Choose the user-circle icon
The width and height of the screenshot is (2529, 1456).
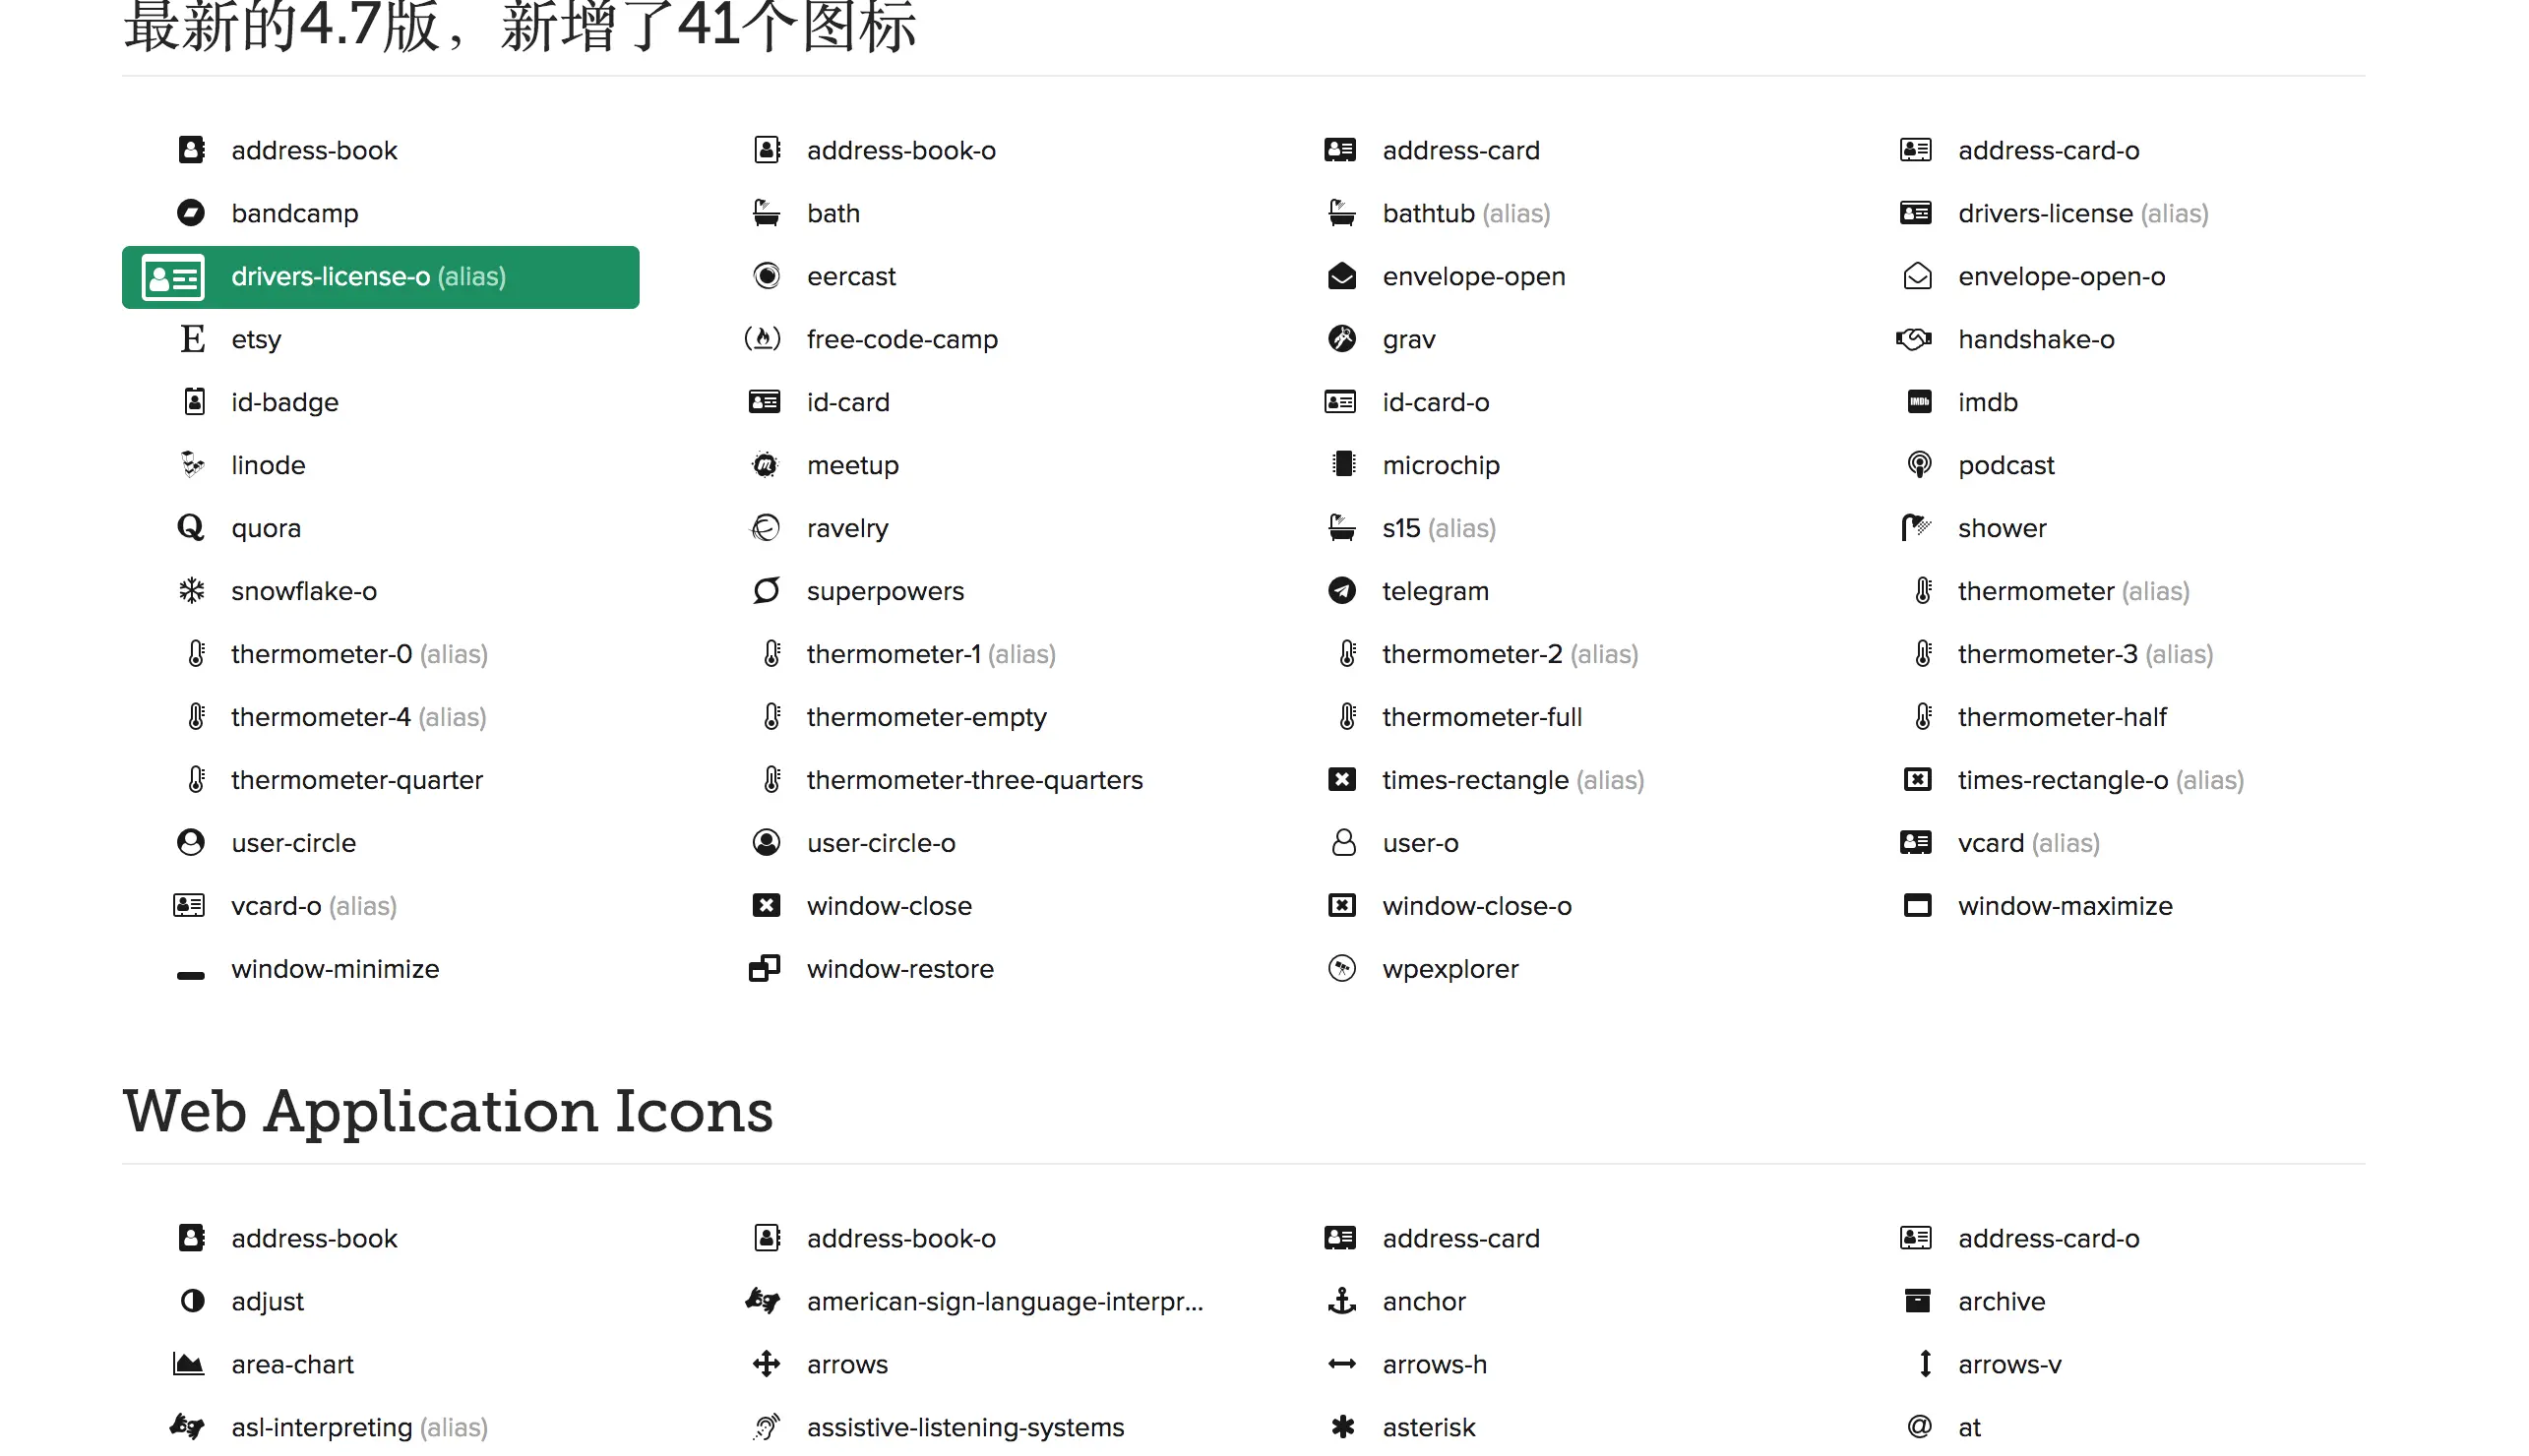point(190,843)
